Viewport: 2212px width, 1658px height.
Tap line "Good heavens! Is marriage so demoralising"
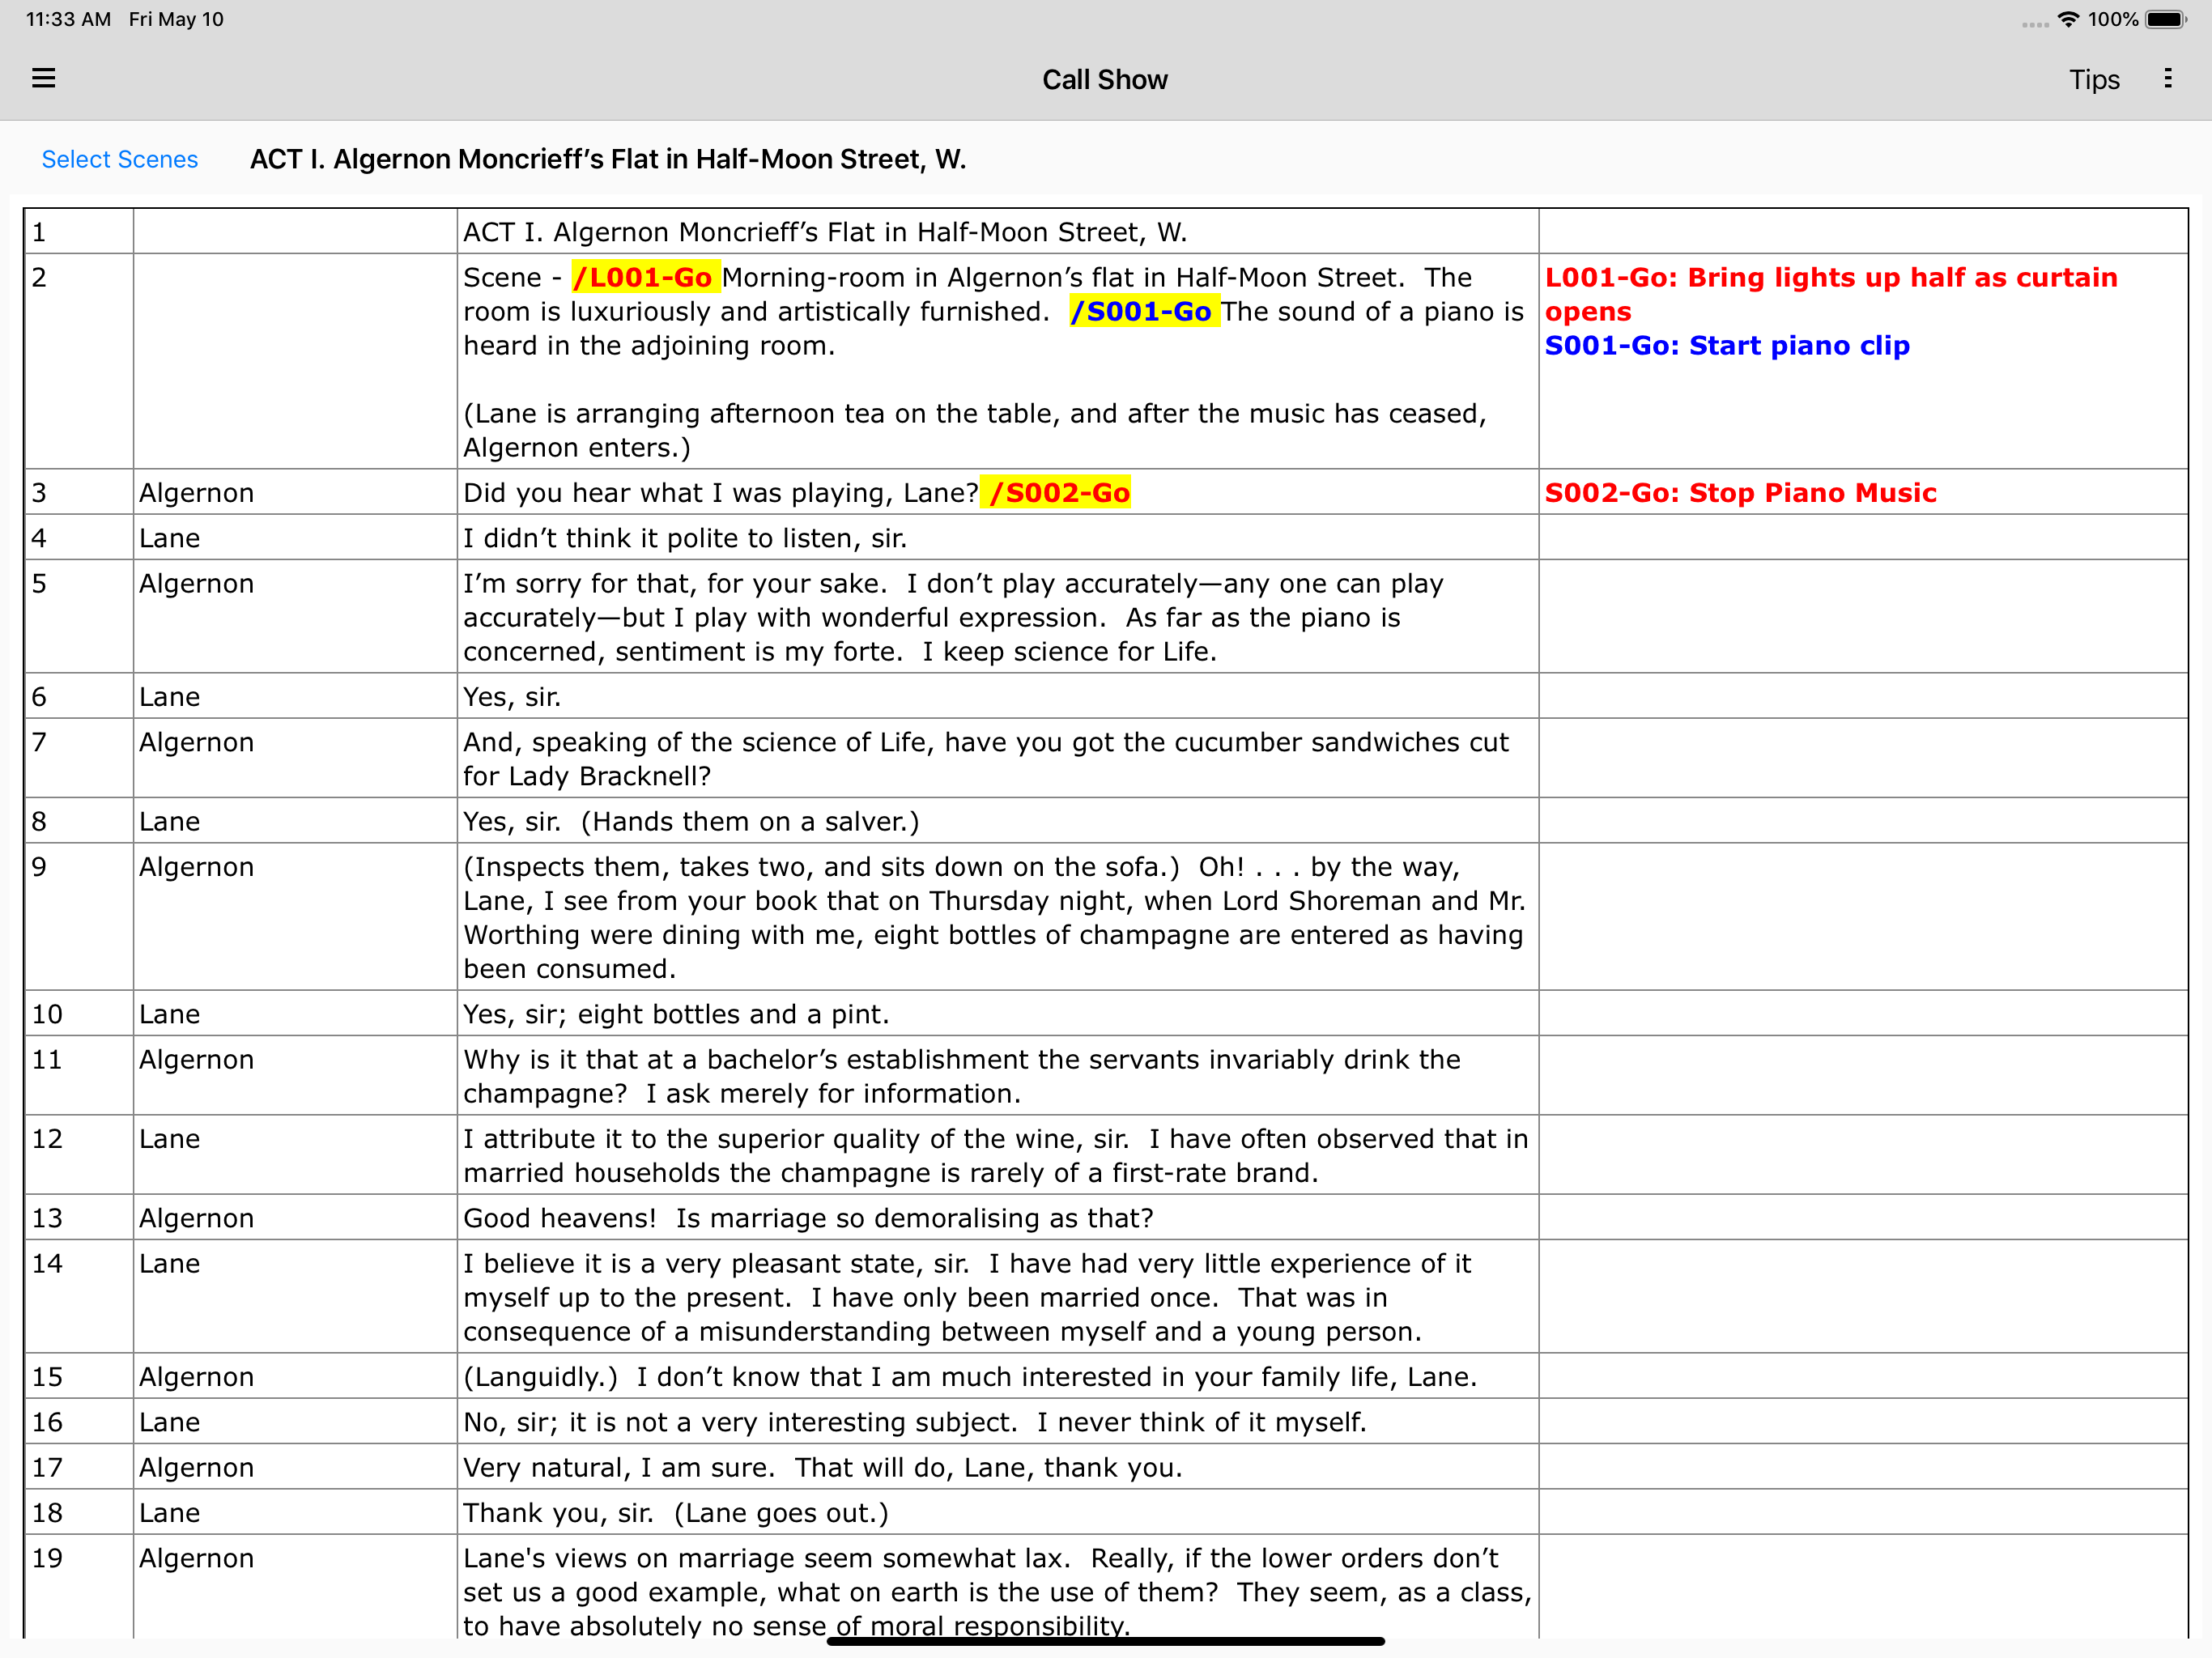[x=808, y=1218]
